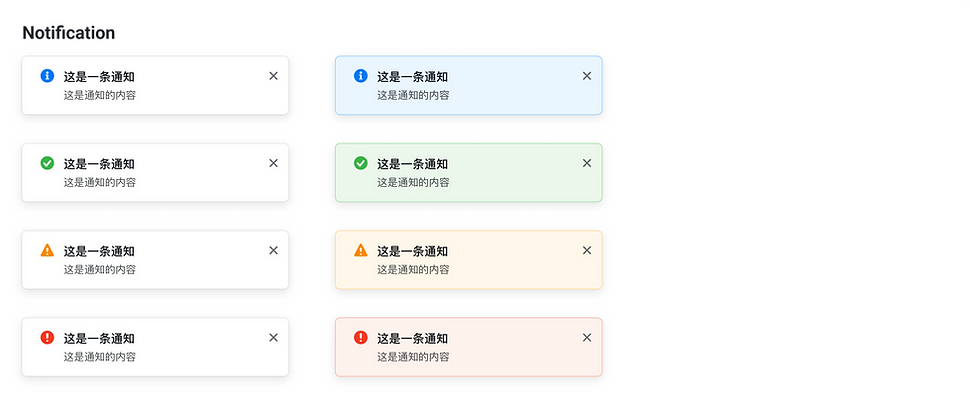Click the warning icon on orange-tinted notification

coord(361,250)
